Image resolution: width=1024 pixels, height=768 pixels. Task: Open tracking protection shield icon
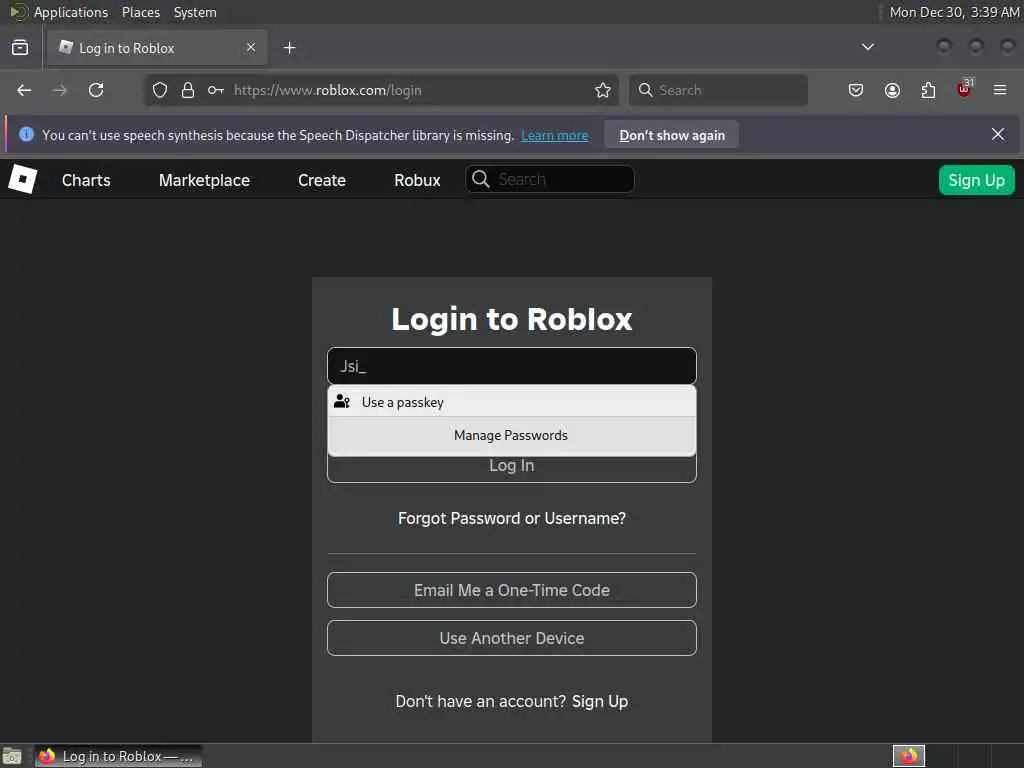click(x=160, y=90)
